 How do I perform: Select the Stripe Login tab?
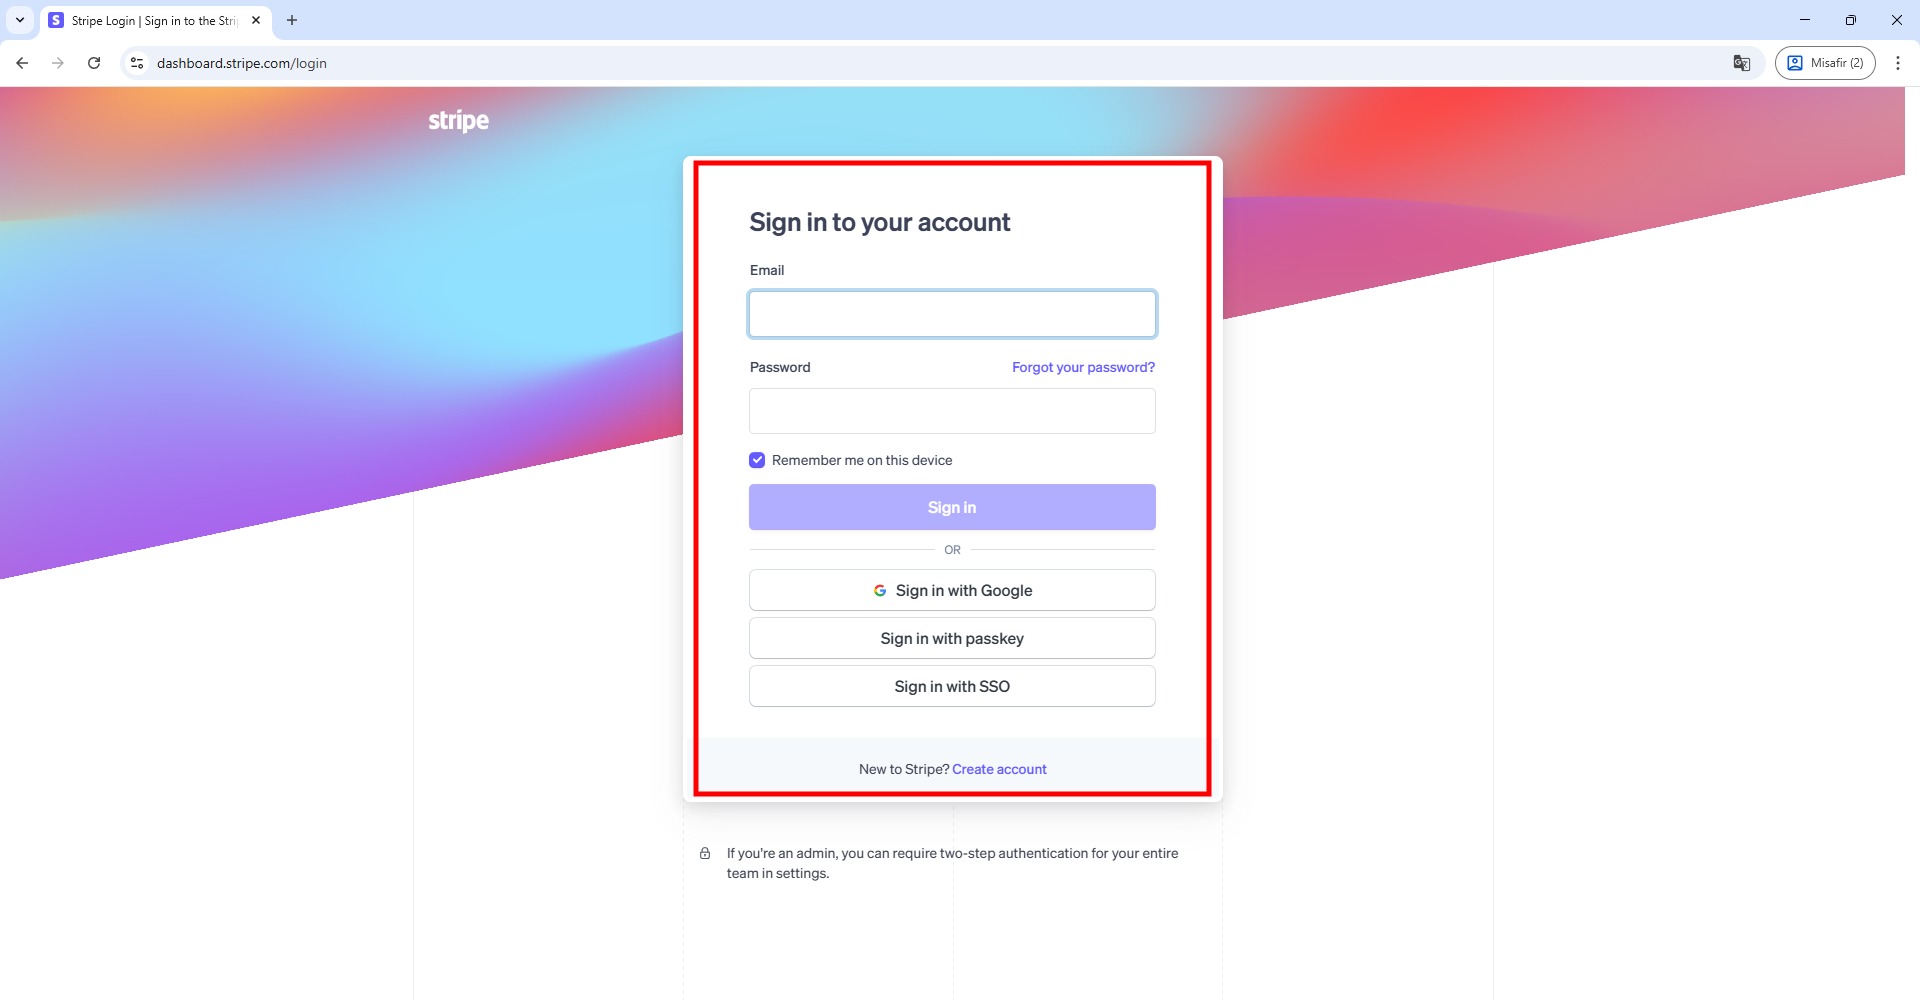coord(150,20)
